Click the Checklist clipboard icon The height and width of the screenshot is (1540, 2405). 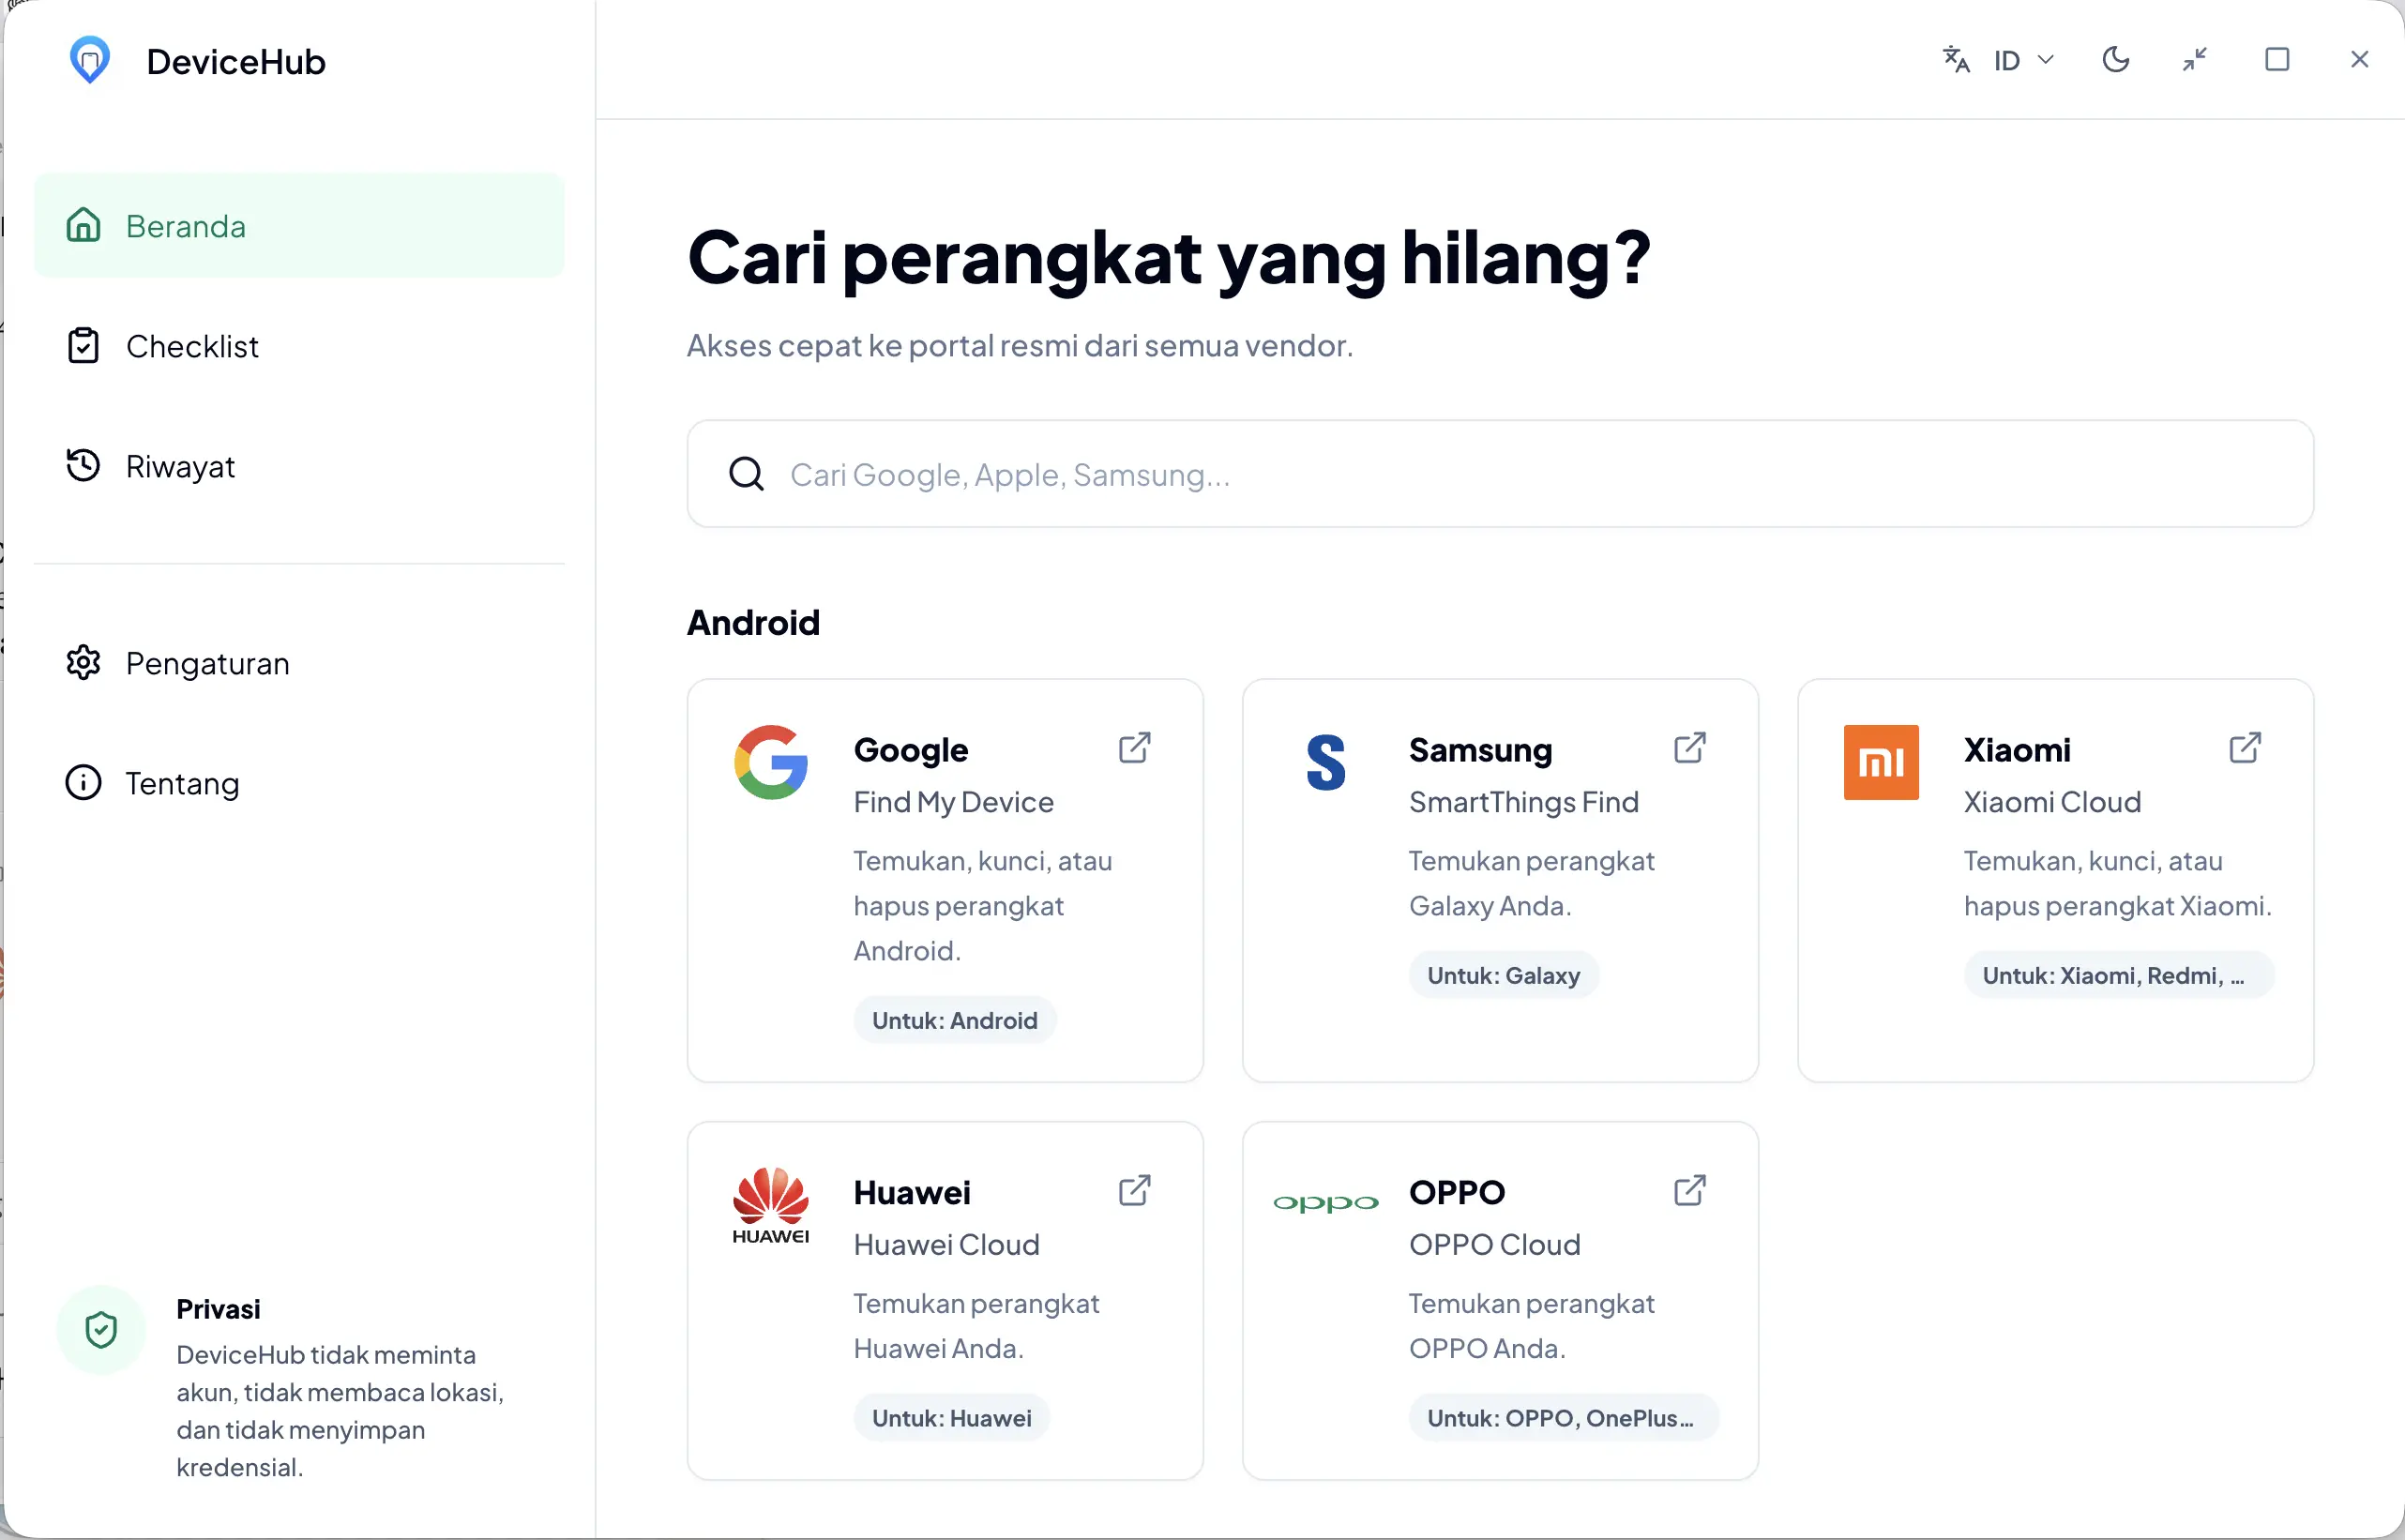(83, 345)
